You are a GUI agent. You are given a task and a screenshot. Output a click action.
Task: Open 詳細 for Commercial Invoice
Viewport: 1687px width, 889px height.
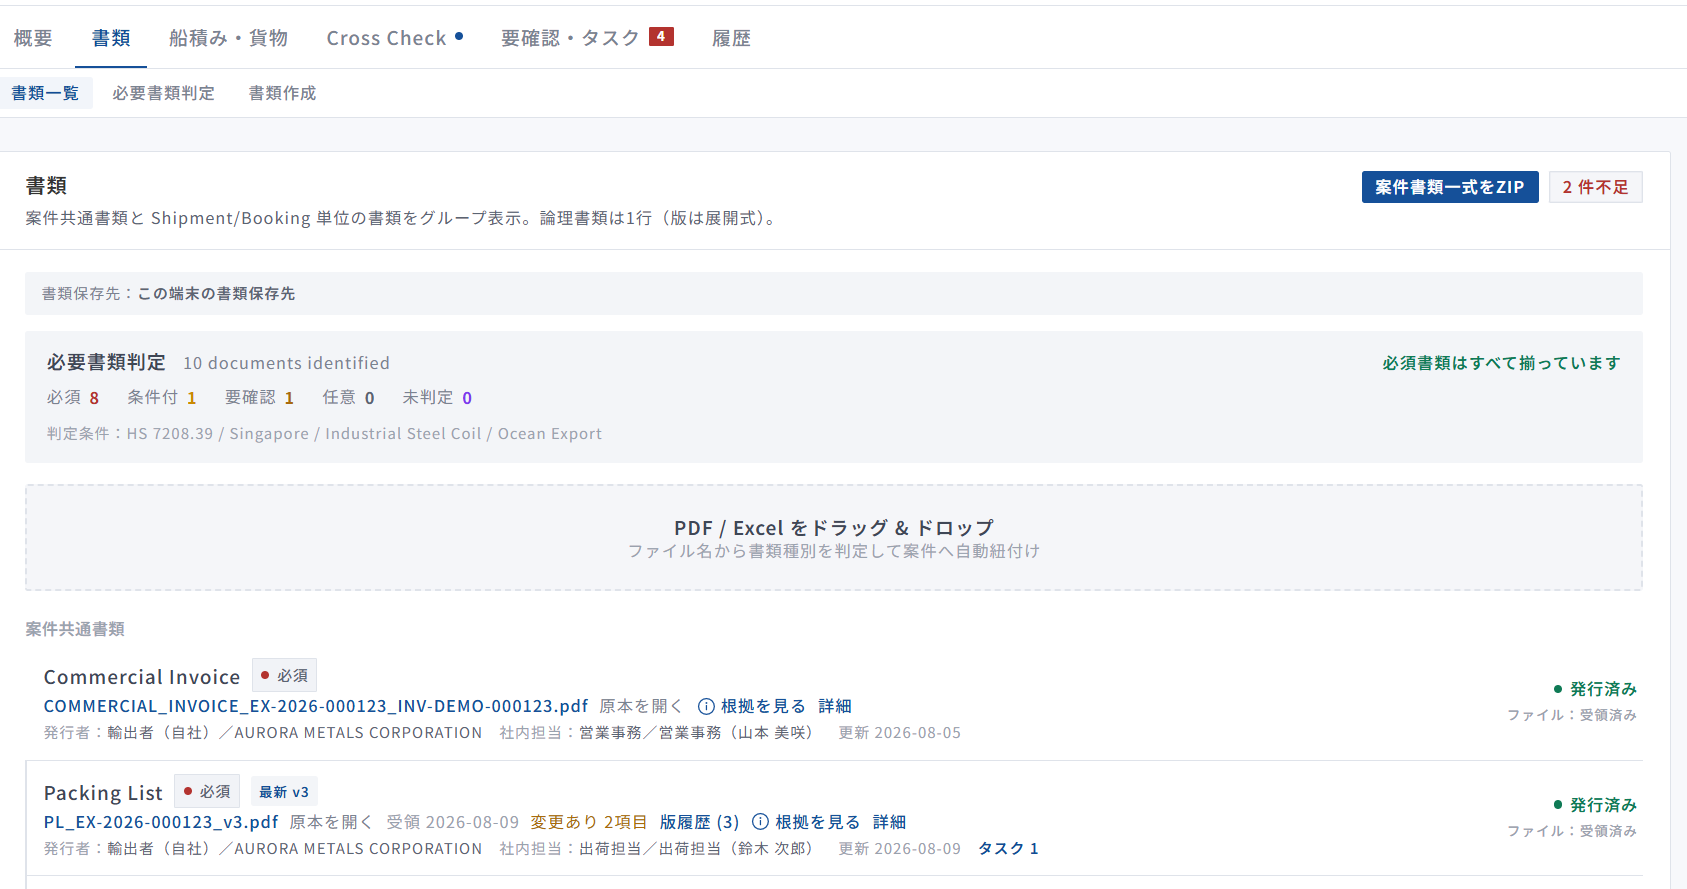click(x=835, y=706)
